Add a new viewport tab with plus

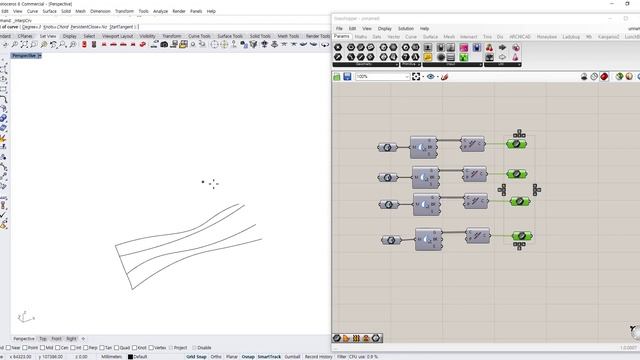[x=83, y=339]
